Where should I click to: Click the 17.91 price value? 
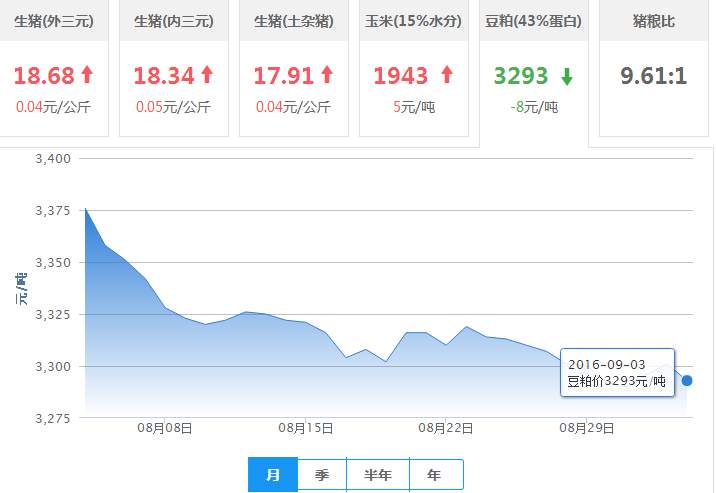click(284, 76)
